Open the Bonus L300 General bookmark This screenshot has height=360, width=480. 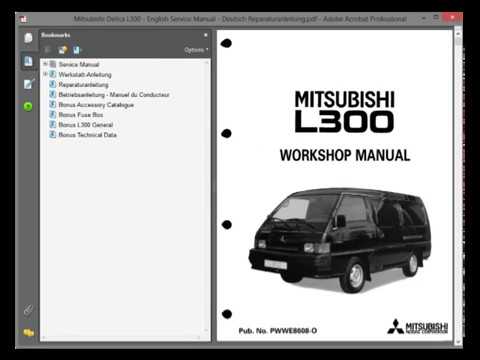coord(86,125)
